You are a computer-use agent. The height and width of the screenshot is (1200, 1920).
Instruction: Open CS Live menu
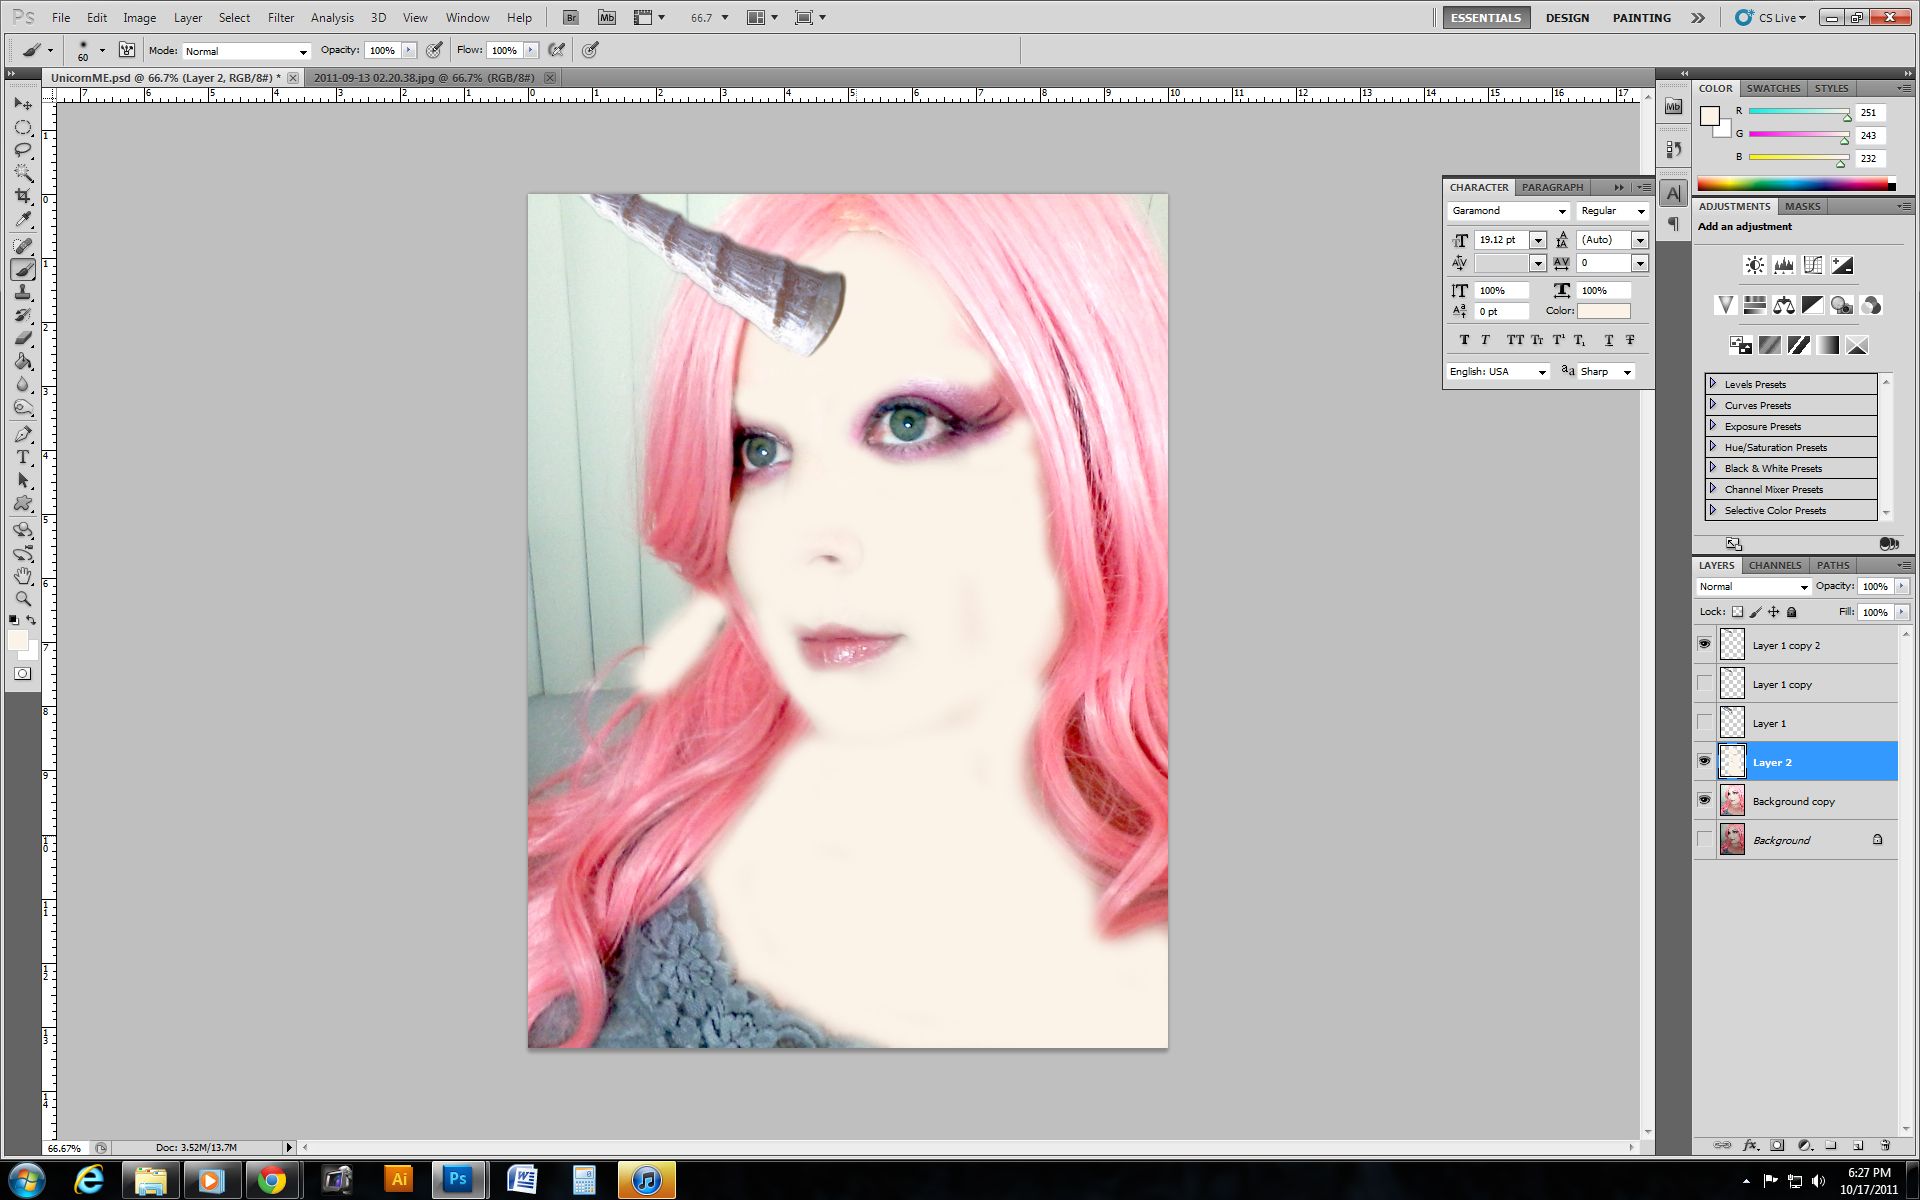[1771, 18]
